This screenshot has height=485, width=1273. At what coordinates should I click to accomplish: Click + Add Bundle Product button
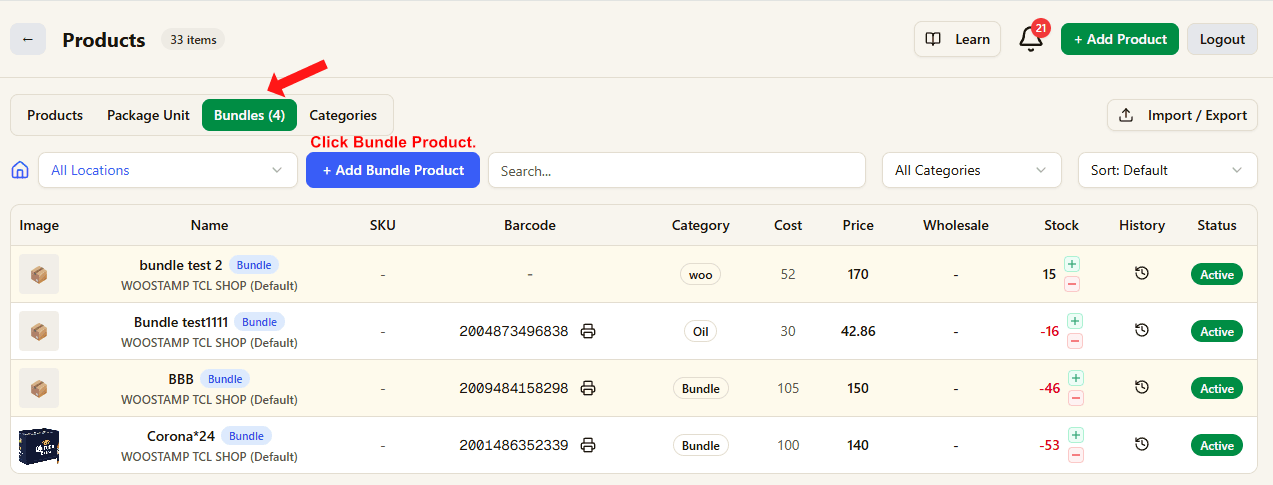click(x=393, y=170)
